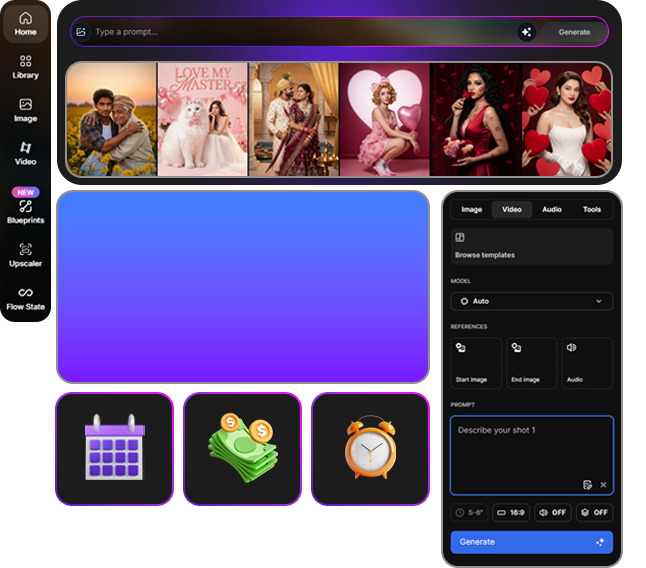Screen dimensions: 646x568
Task: Click the blue Generate button
Action: 531,542
